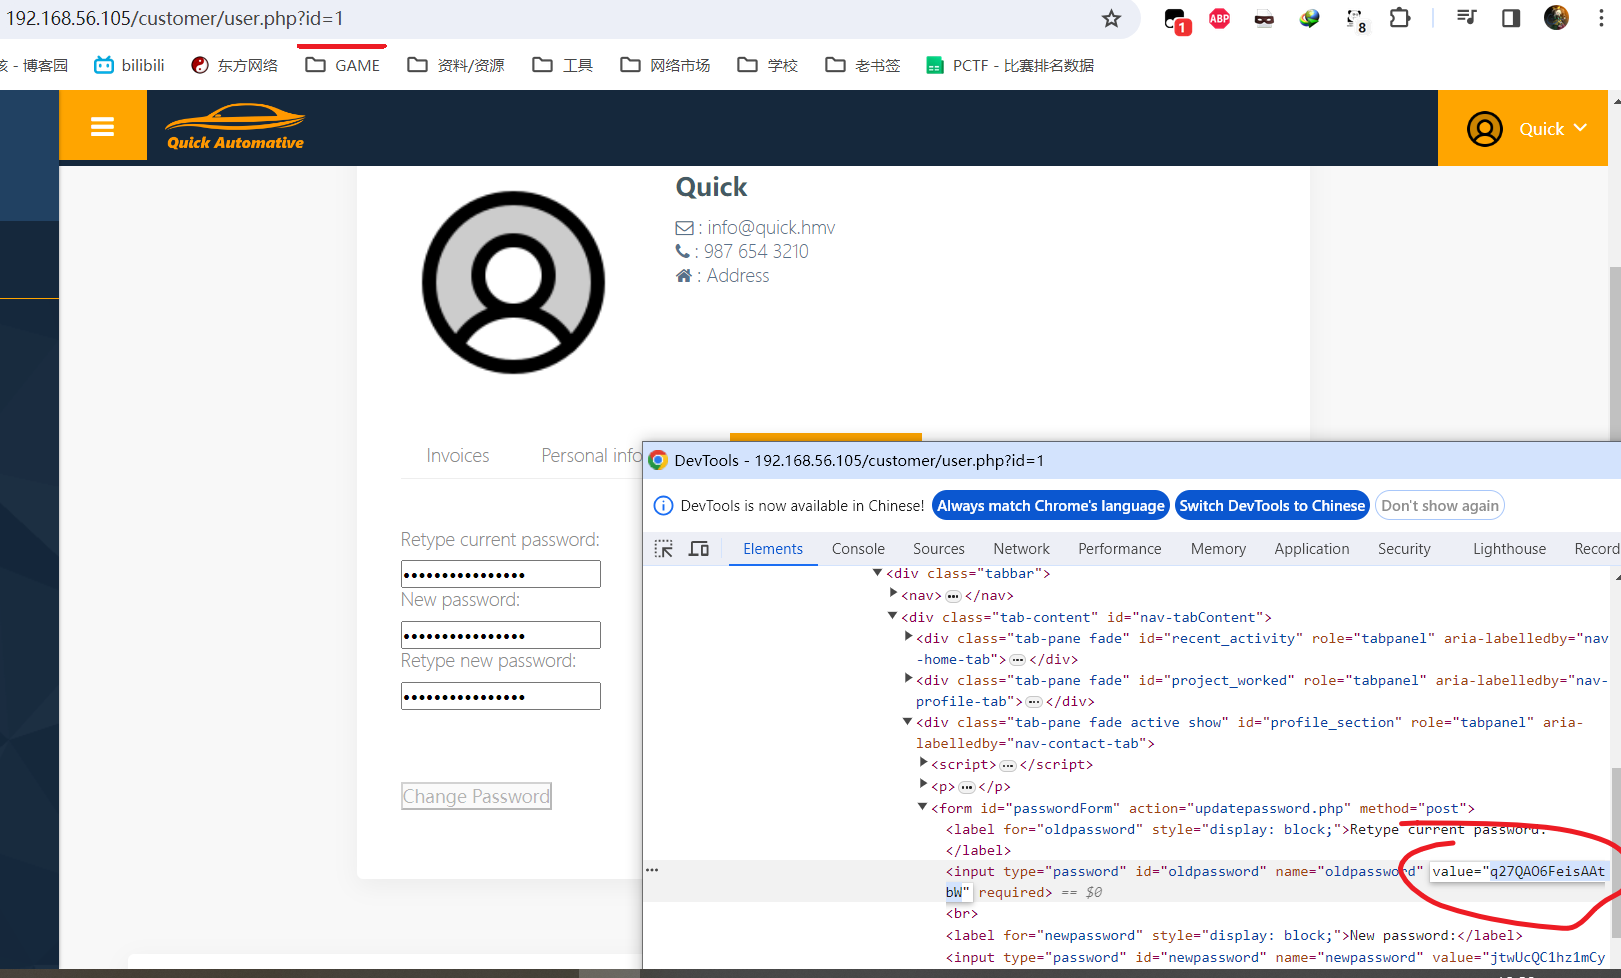The width and height of the screenshot is (1621, 978).
Task: Switch to the Security tab
Action: point(1404,548)
